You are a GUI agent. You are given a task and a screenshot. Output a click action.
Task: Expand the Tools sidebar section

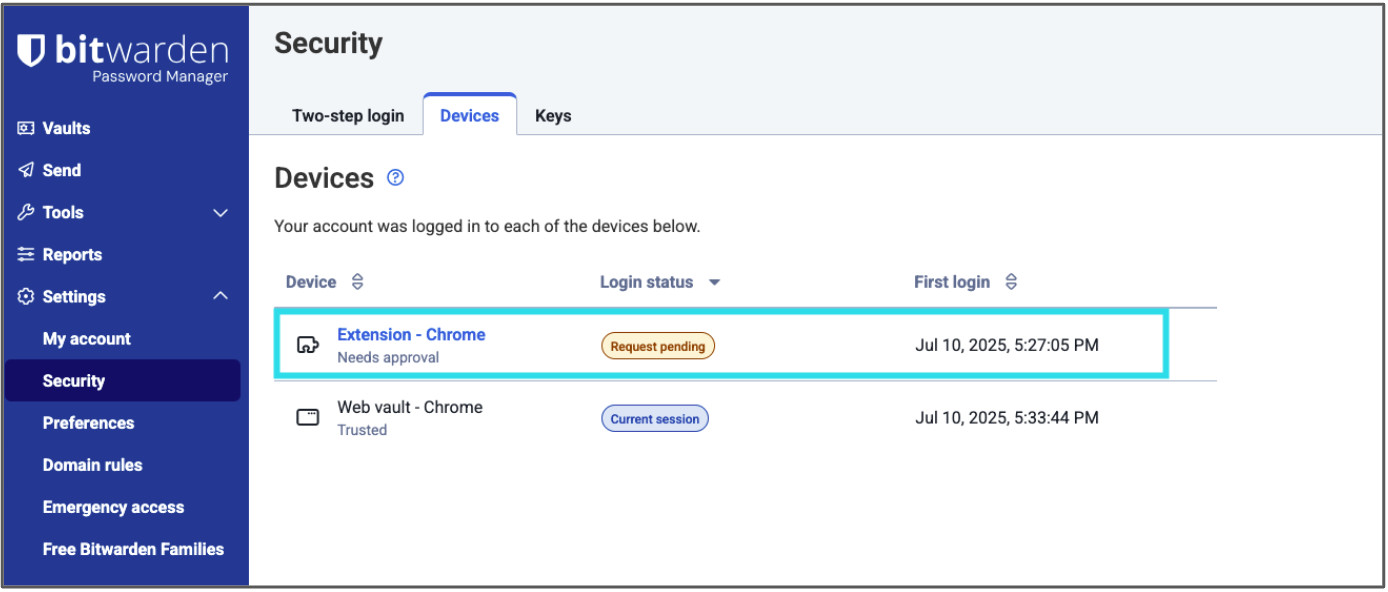tap(219, 212)
